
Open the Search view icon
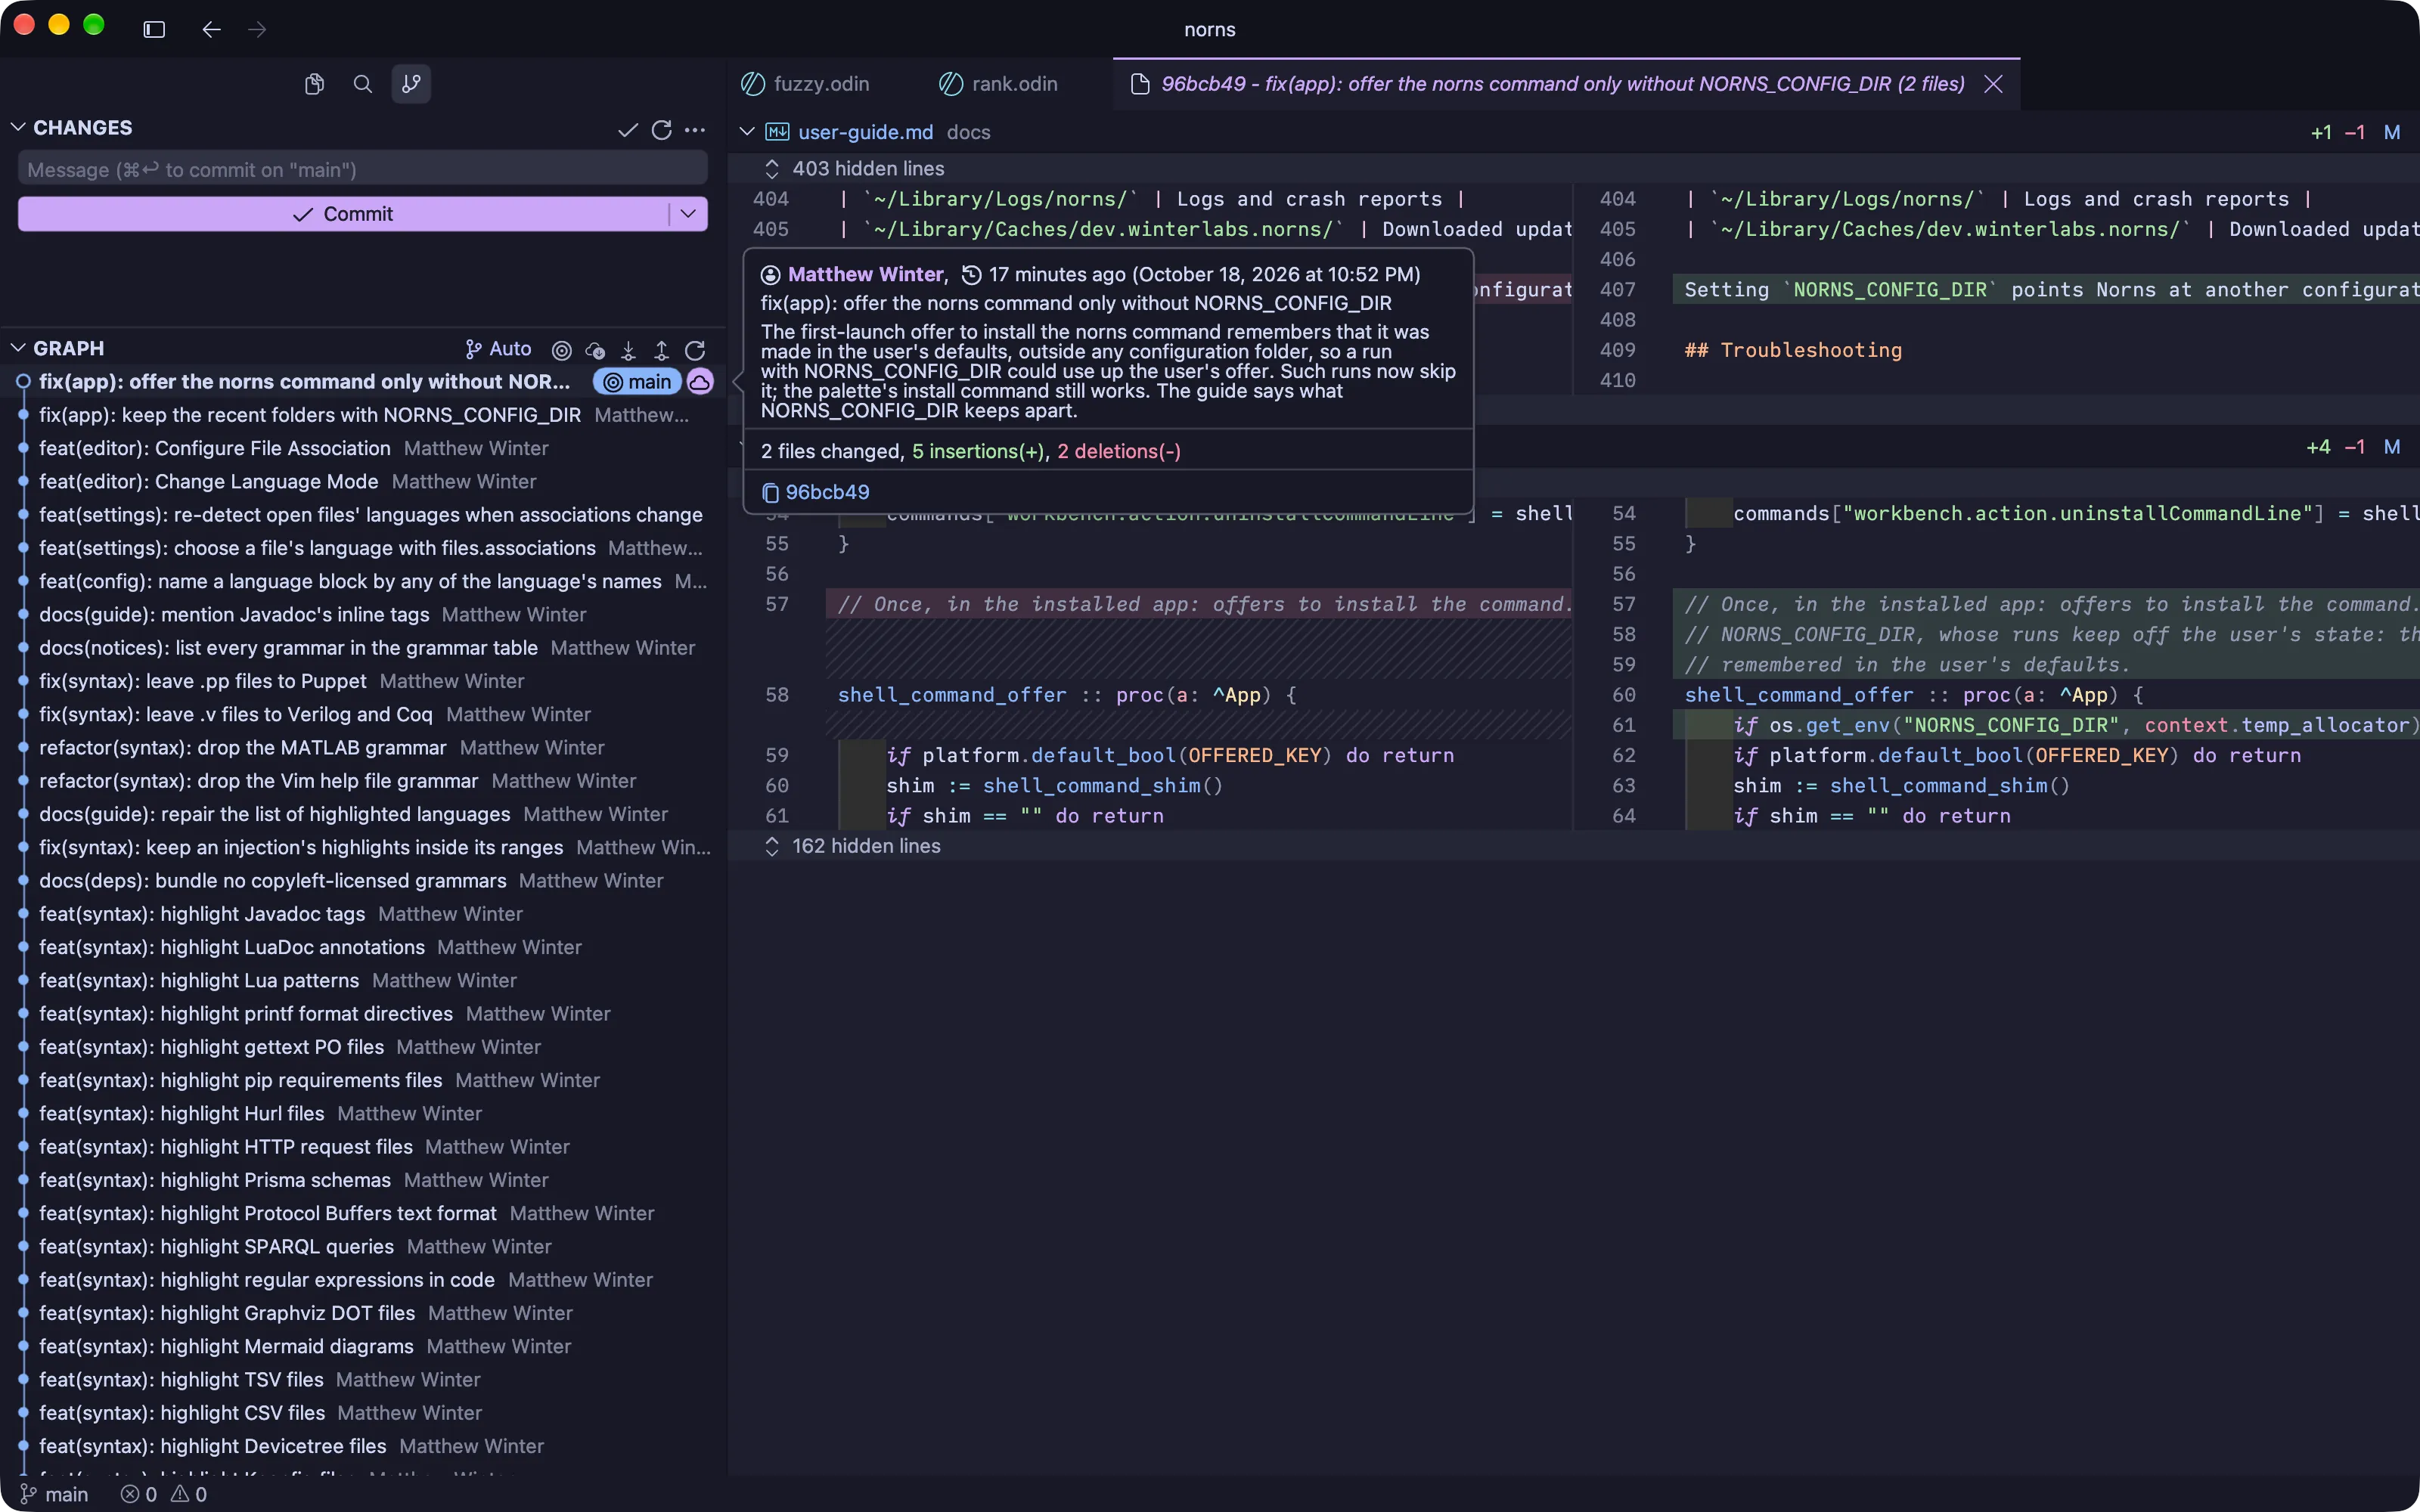tap(363, 84)
